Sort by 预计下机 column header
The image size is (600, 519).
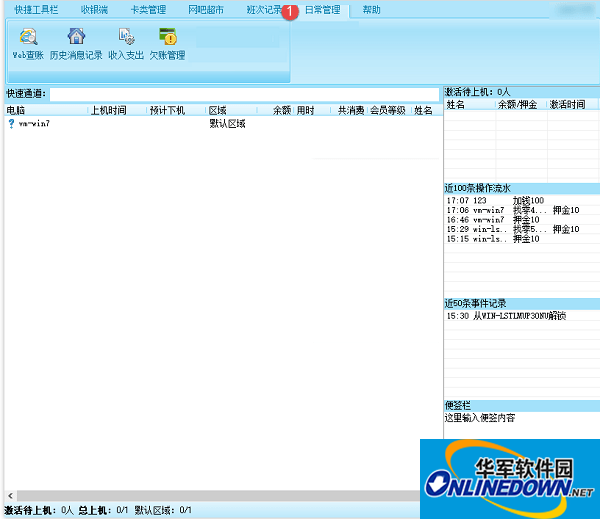click(x=176, y=110)
